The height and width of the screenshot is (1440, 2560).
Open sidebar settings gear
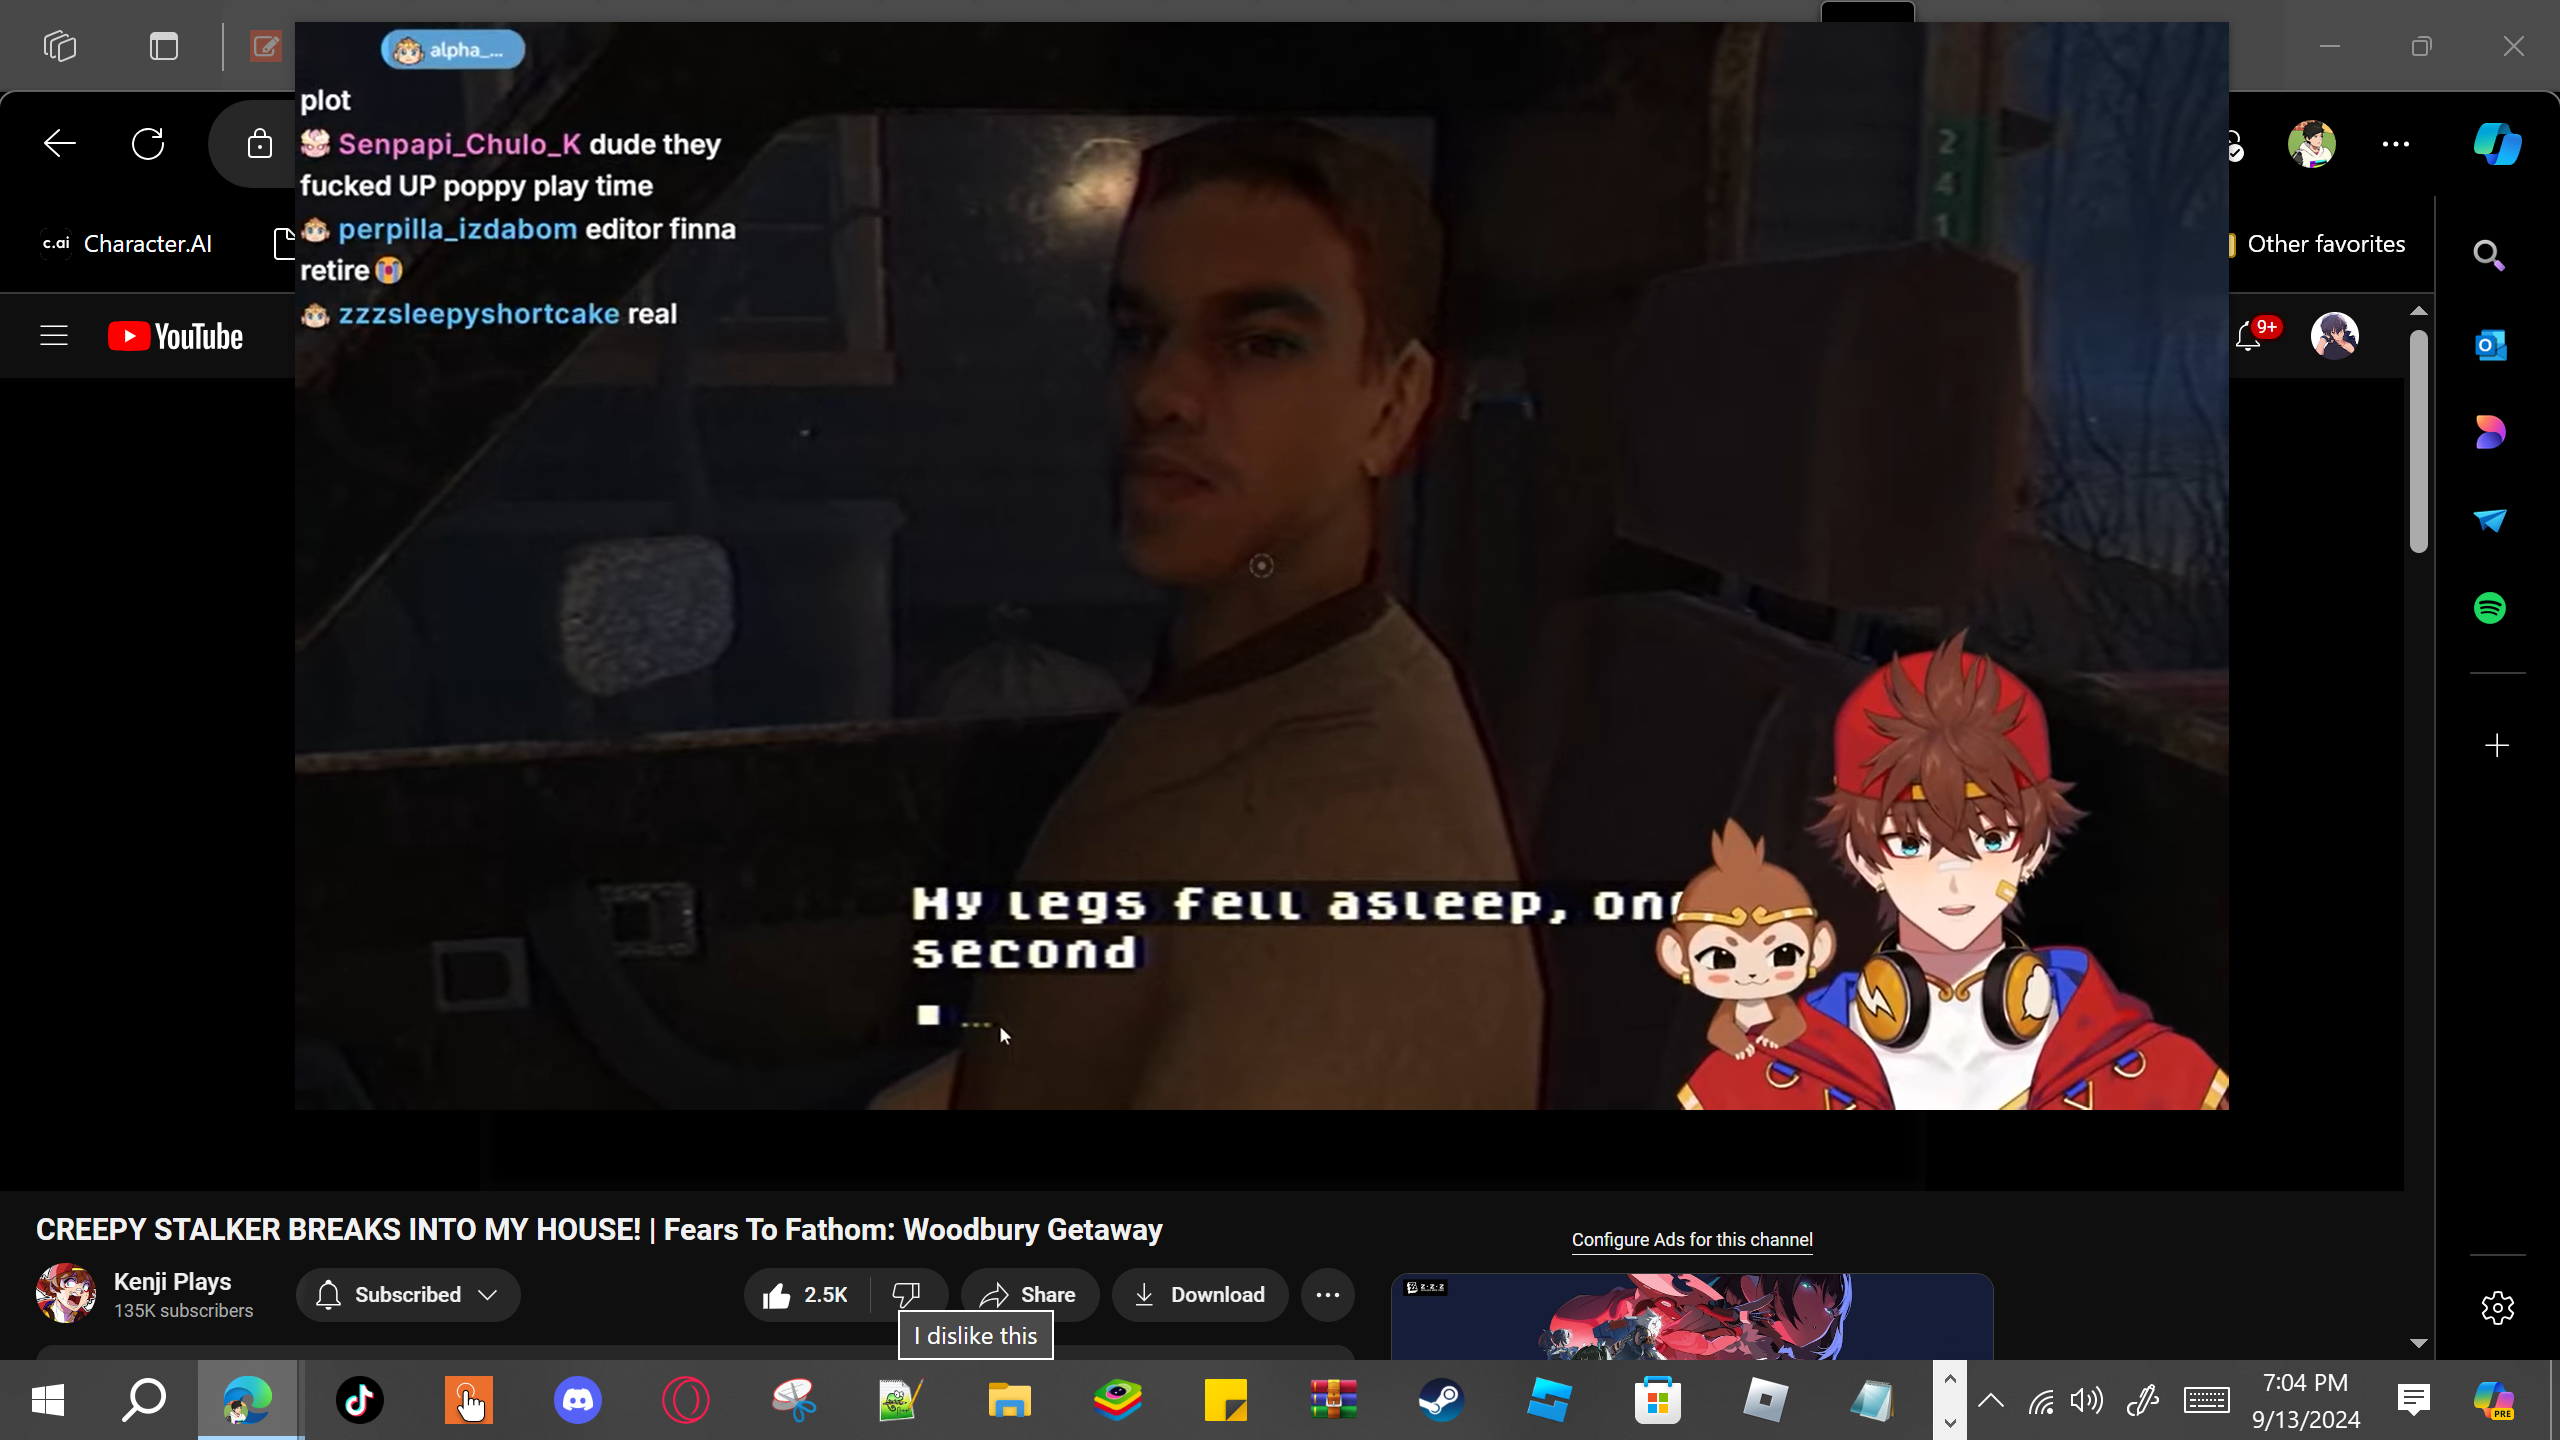pos(2497,1307)
